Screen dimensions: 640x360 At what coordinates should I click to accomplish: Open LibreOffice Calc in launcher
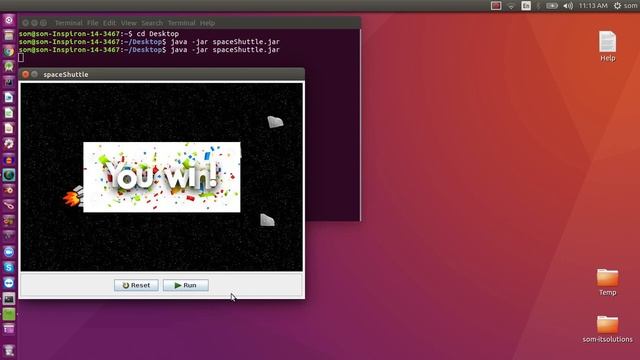pos(9,113)
